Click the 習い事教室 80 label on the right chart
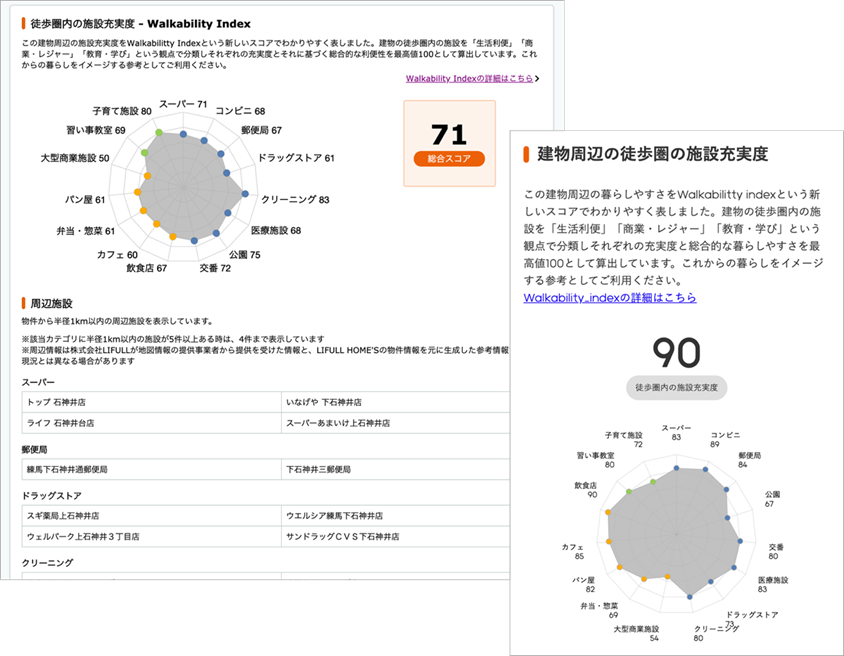 [595, 460]
